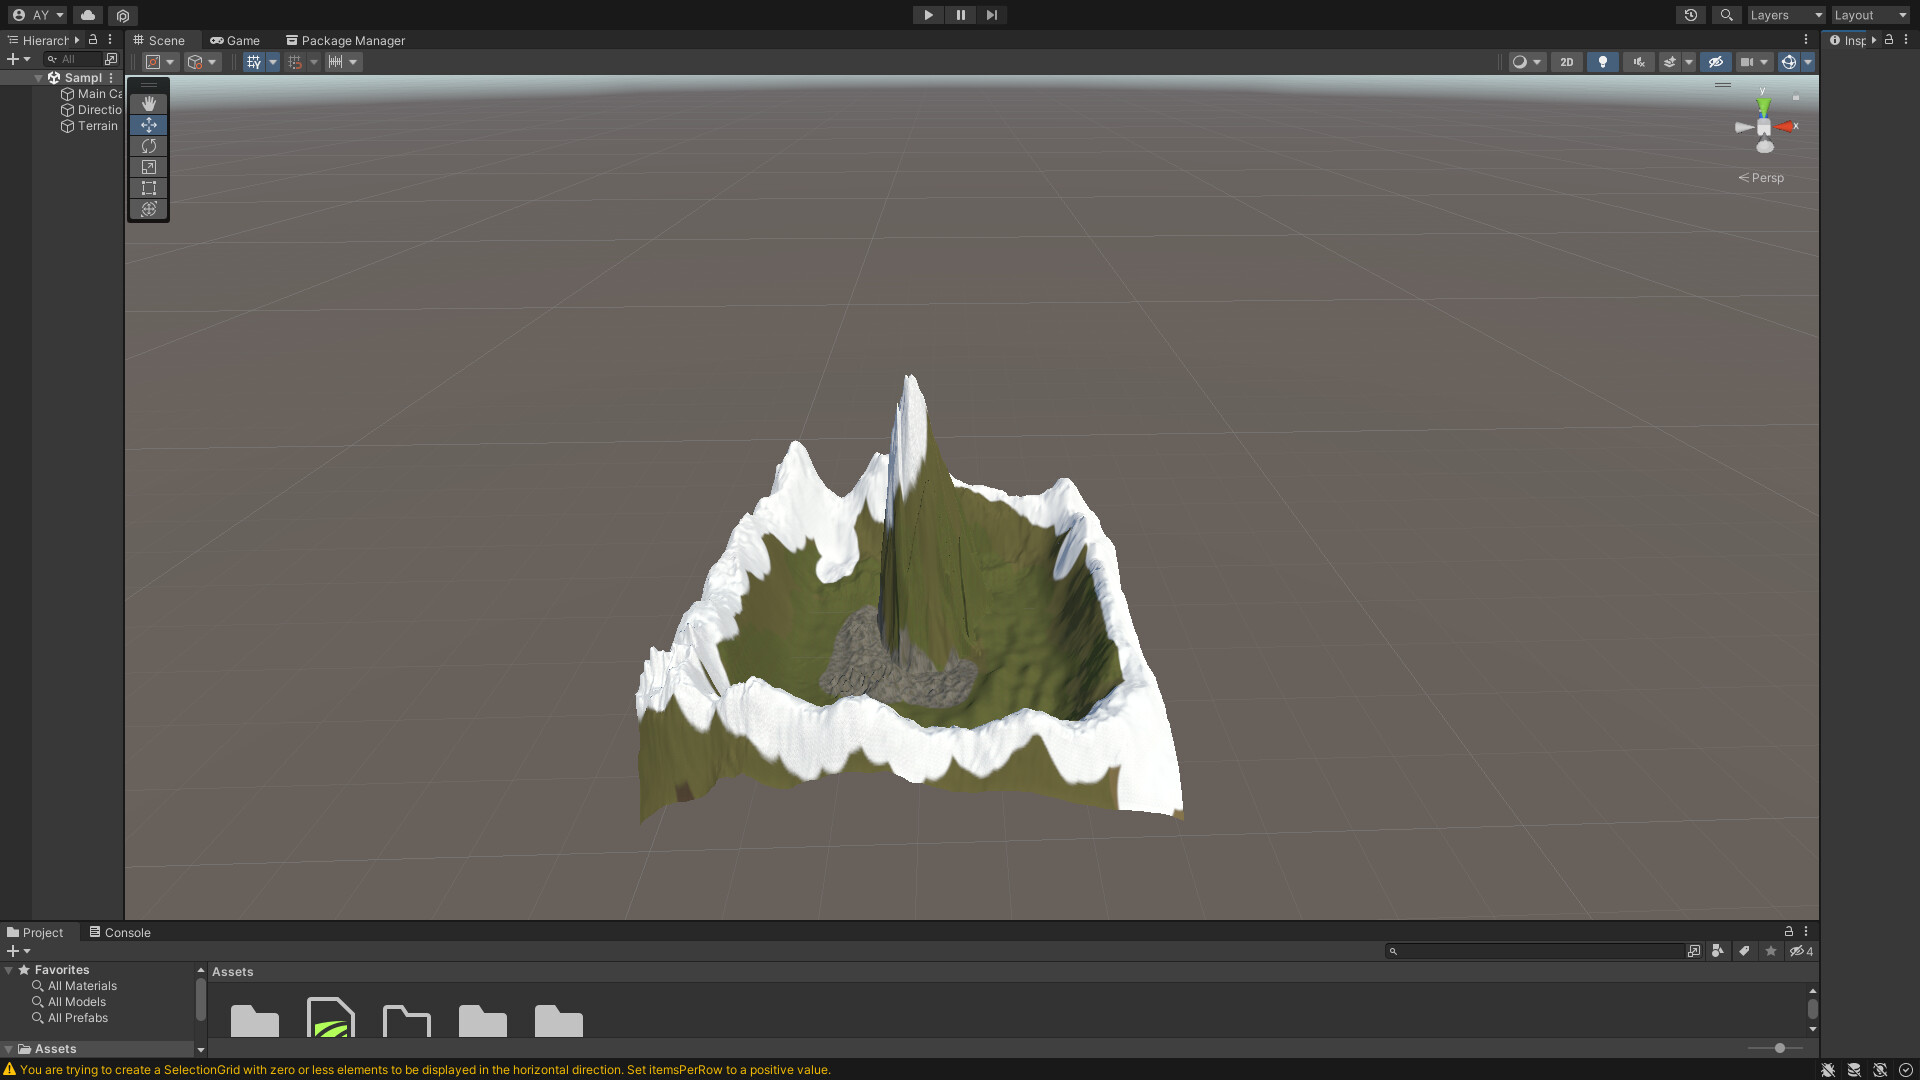This screenshot has height=1080, width=1920.
Task: Click the Unity Version Control cloud icon
Action: tap(87, 15)
